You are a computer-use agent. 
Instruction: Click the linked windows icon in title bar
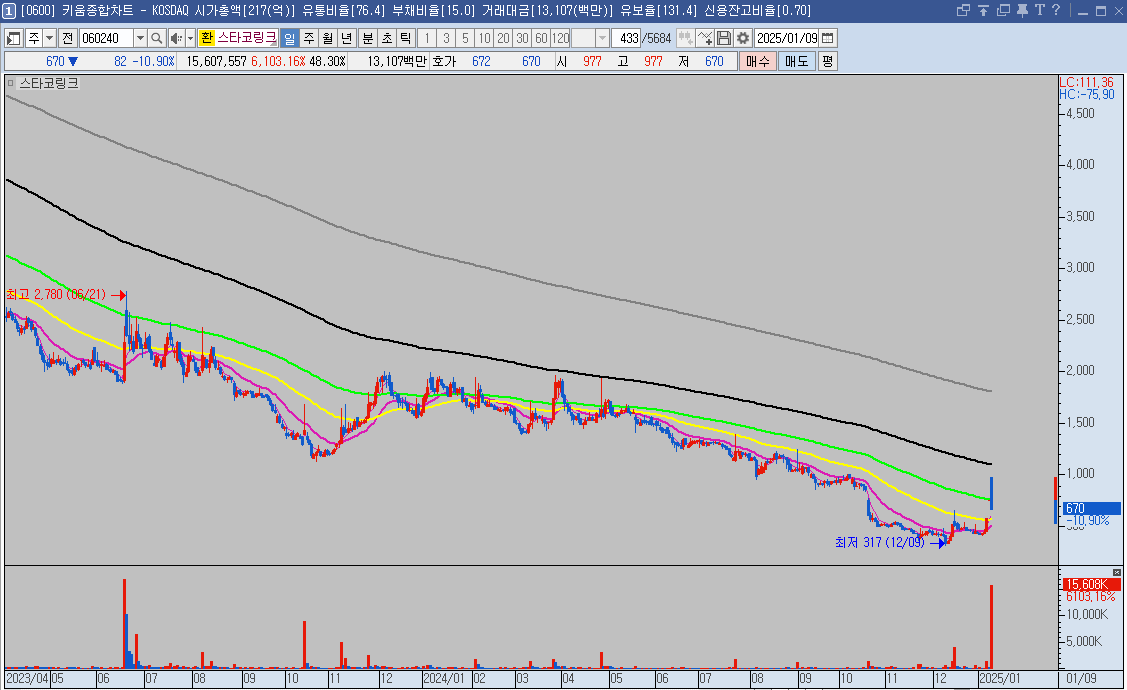click(x=964, y=10)
